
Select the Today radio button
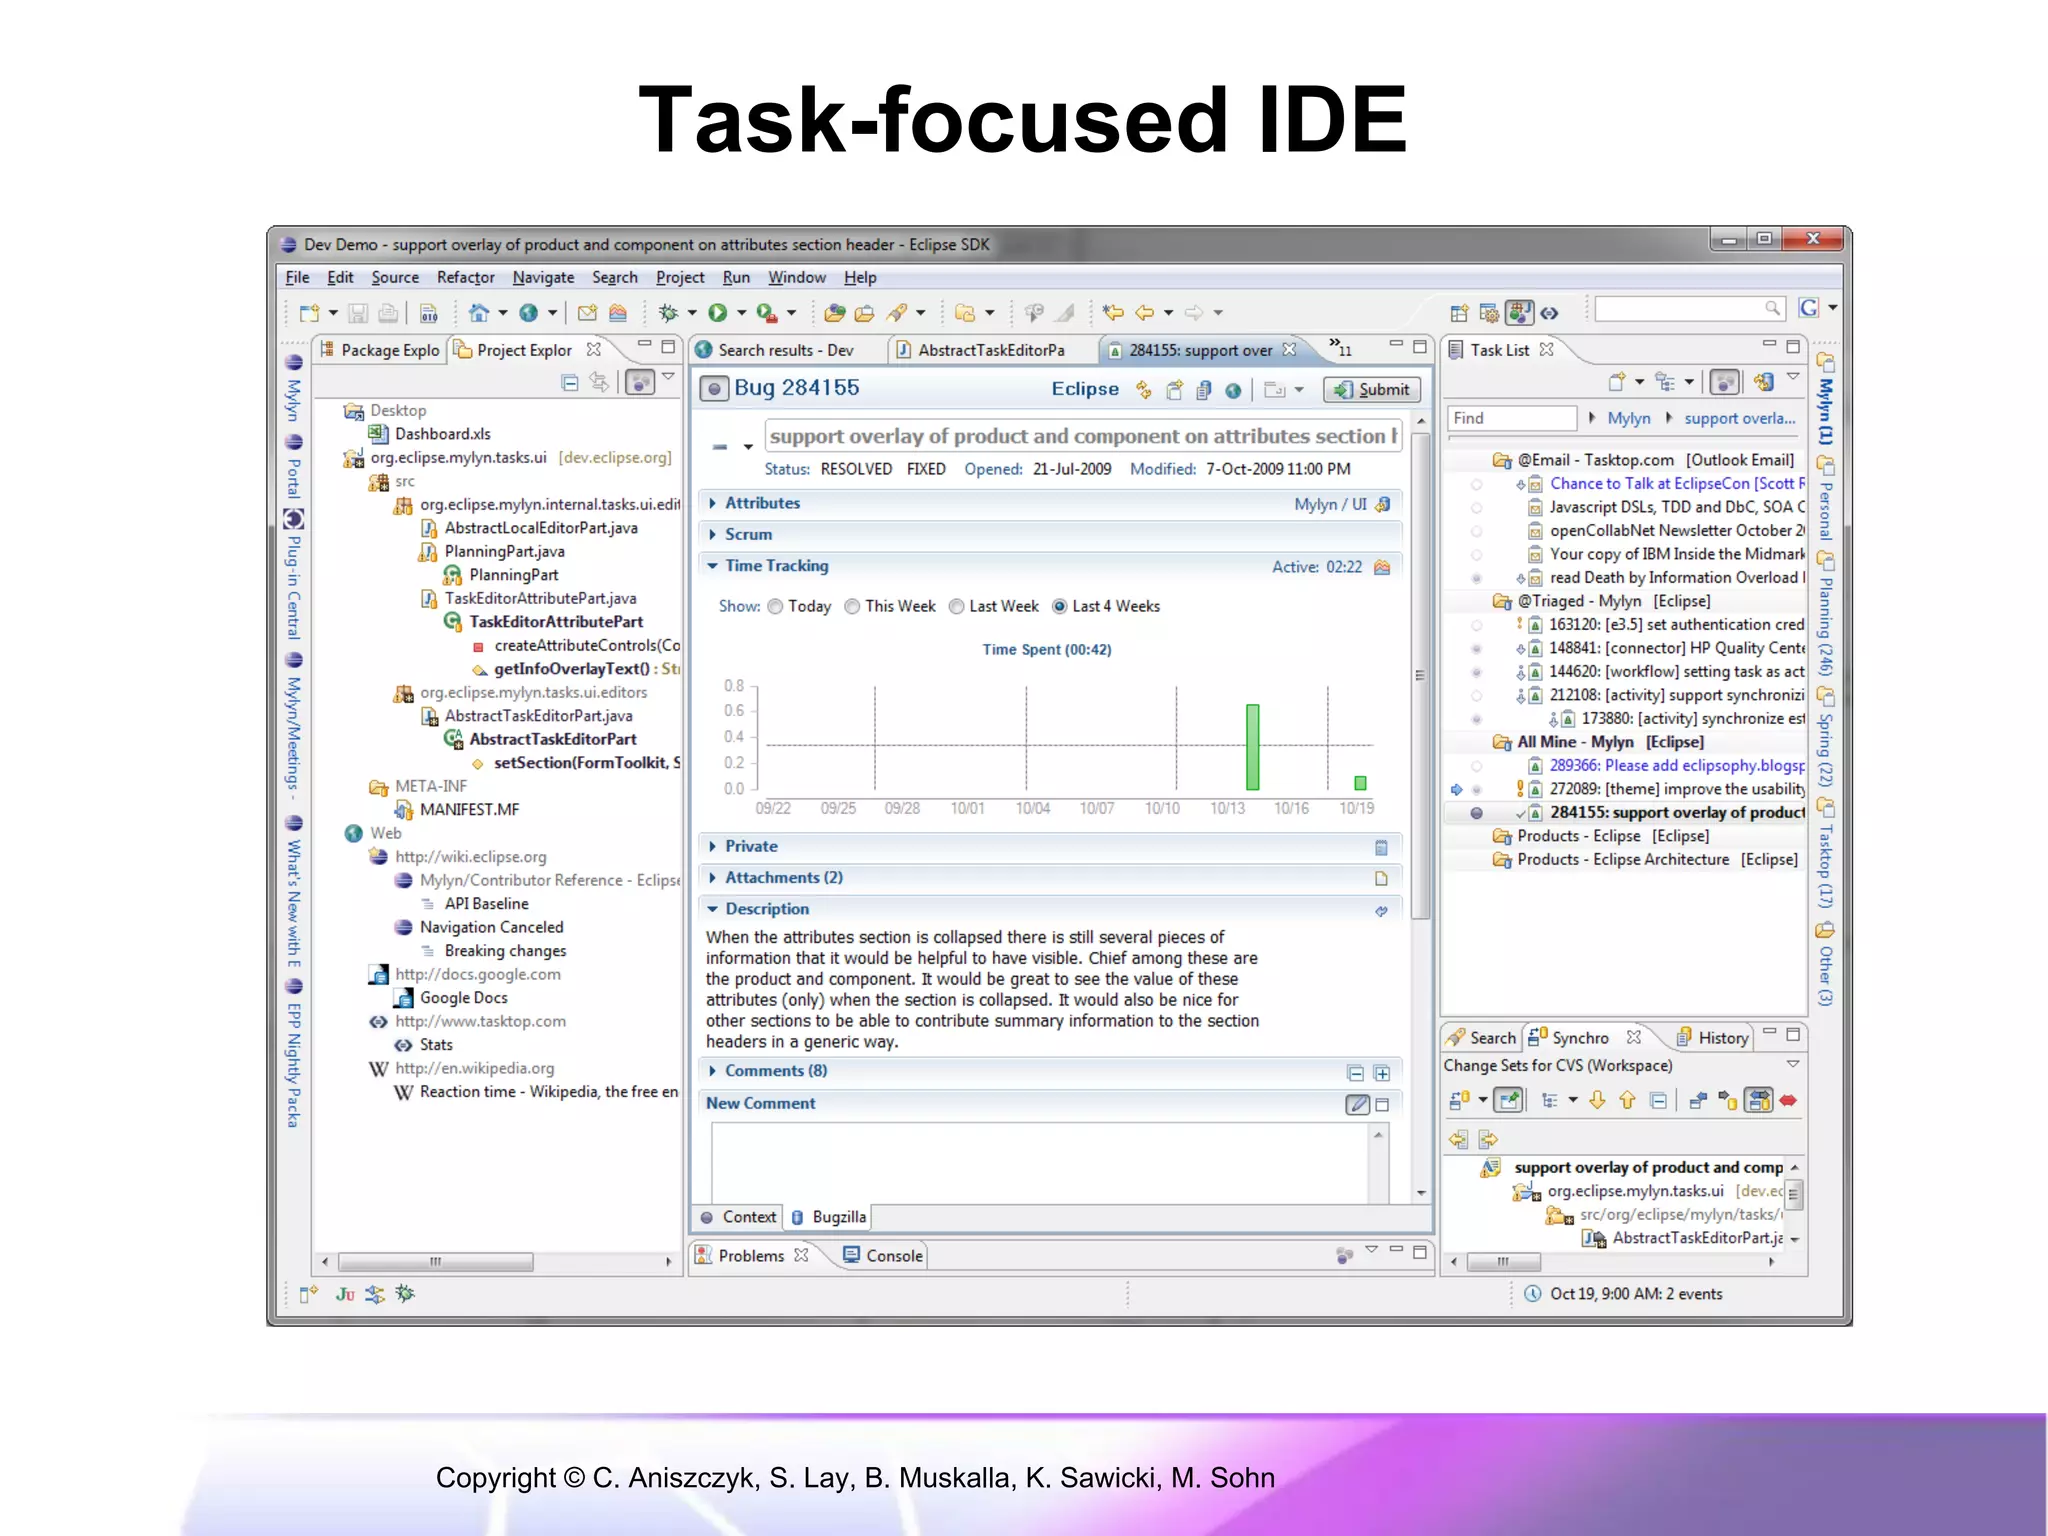[x=775, y=607]
